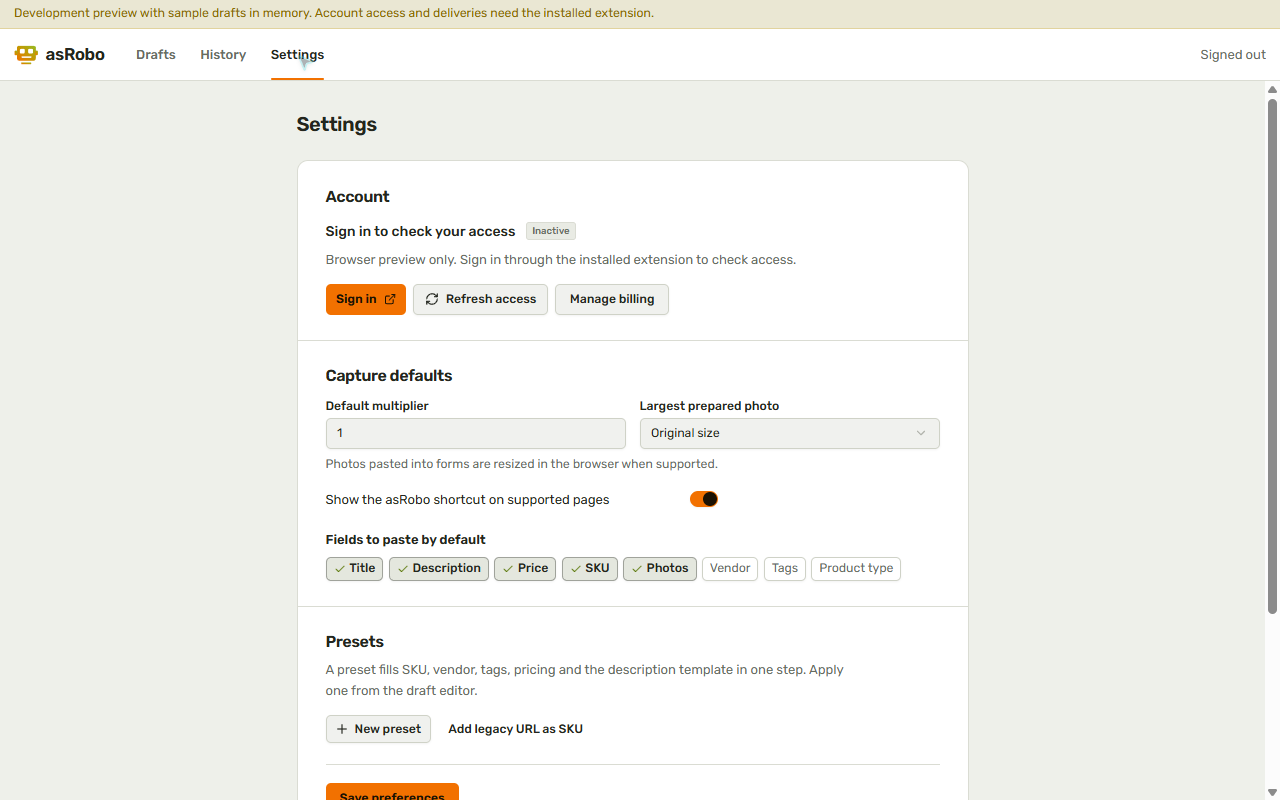Click the vertical scrollbar thumb
Image resolution: width=1280 pixels, height=800 pixels.
click(1272, 355)
